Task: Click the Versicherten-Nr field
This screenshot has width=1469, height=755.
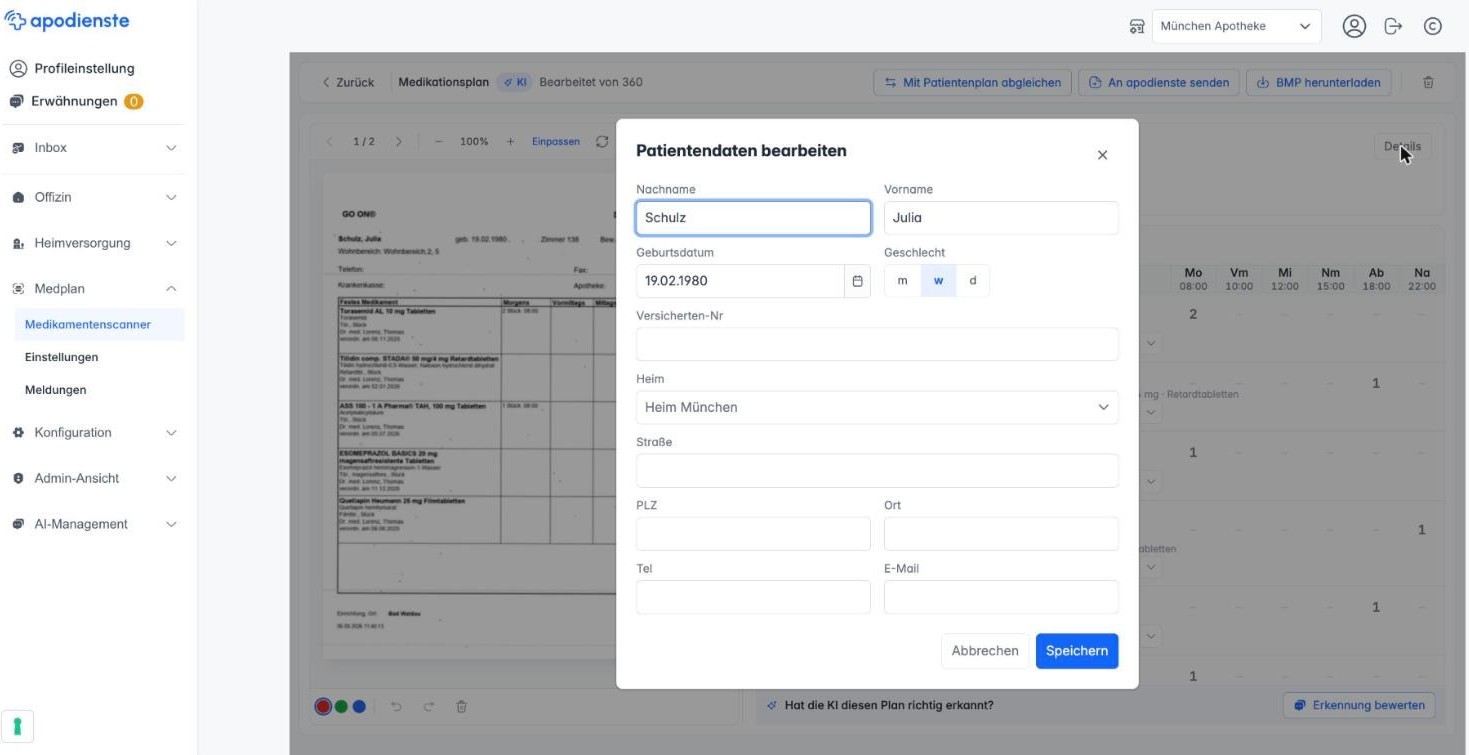Action: point(877,344)
